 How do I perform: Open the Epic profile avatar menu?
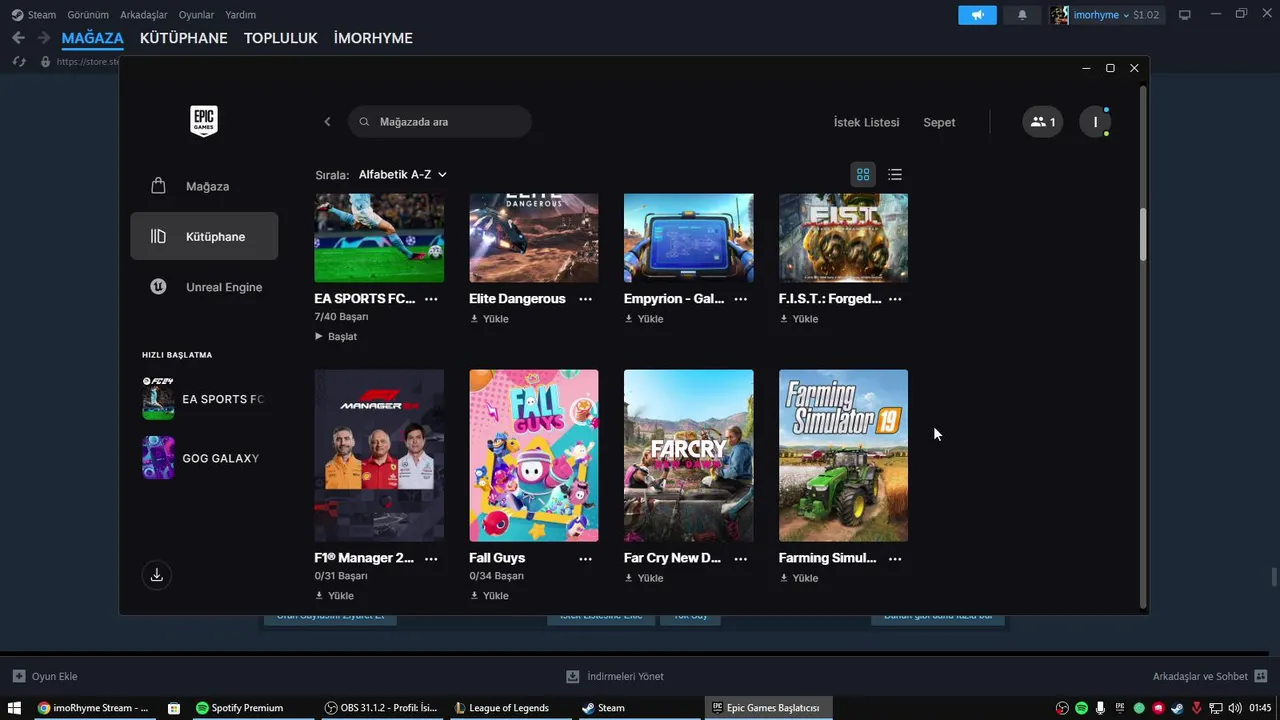click(1095, 122)
